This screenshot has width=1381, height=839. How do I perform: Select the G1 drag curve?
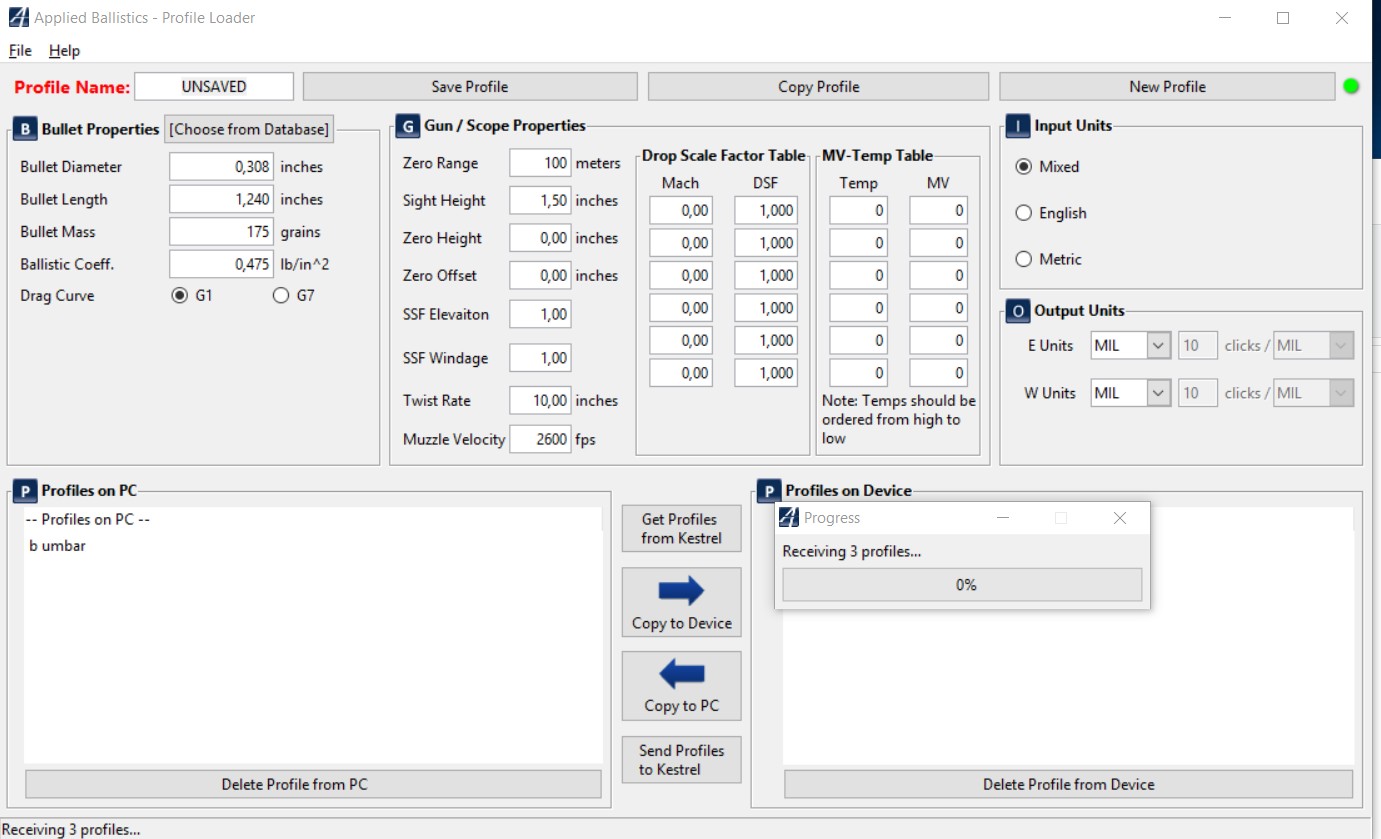pos(180,295)
